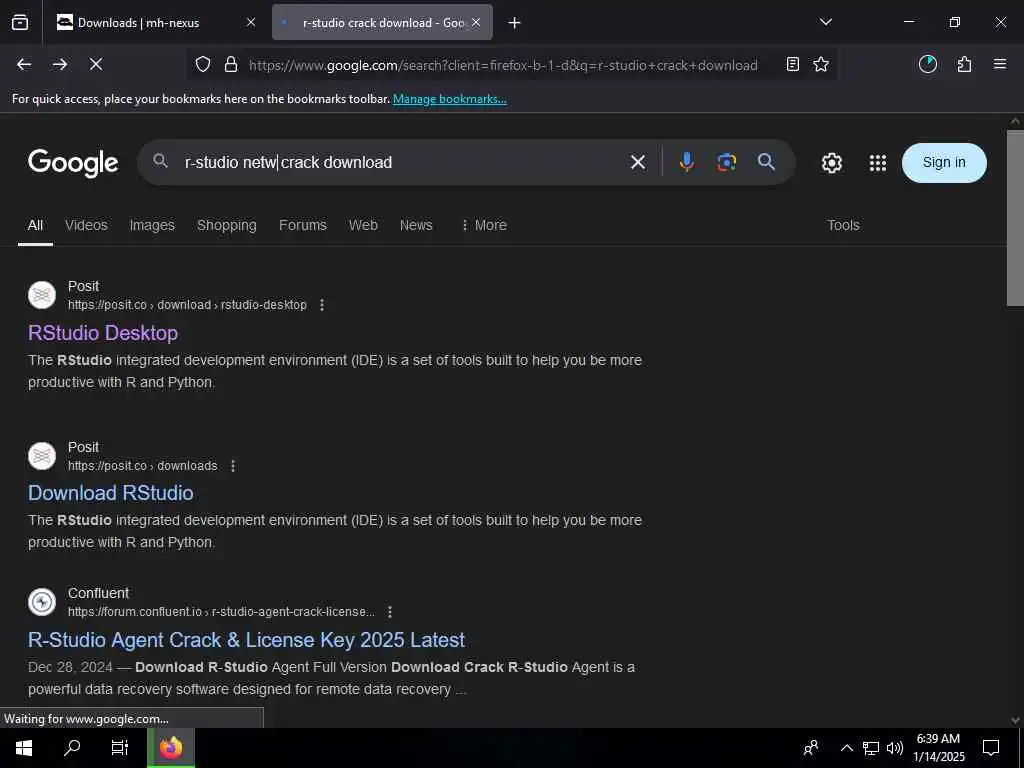
Task: Sign in to Google account
Action: click(x=944, y=163)
